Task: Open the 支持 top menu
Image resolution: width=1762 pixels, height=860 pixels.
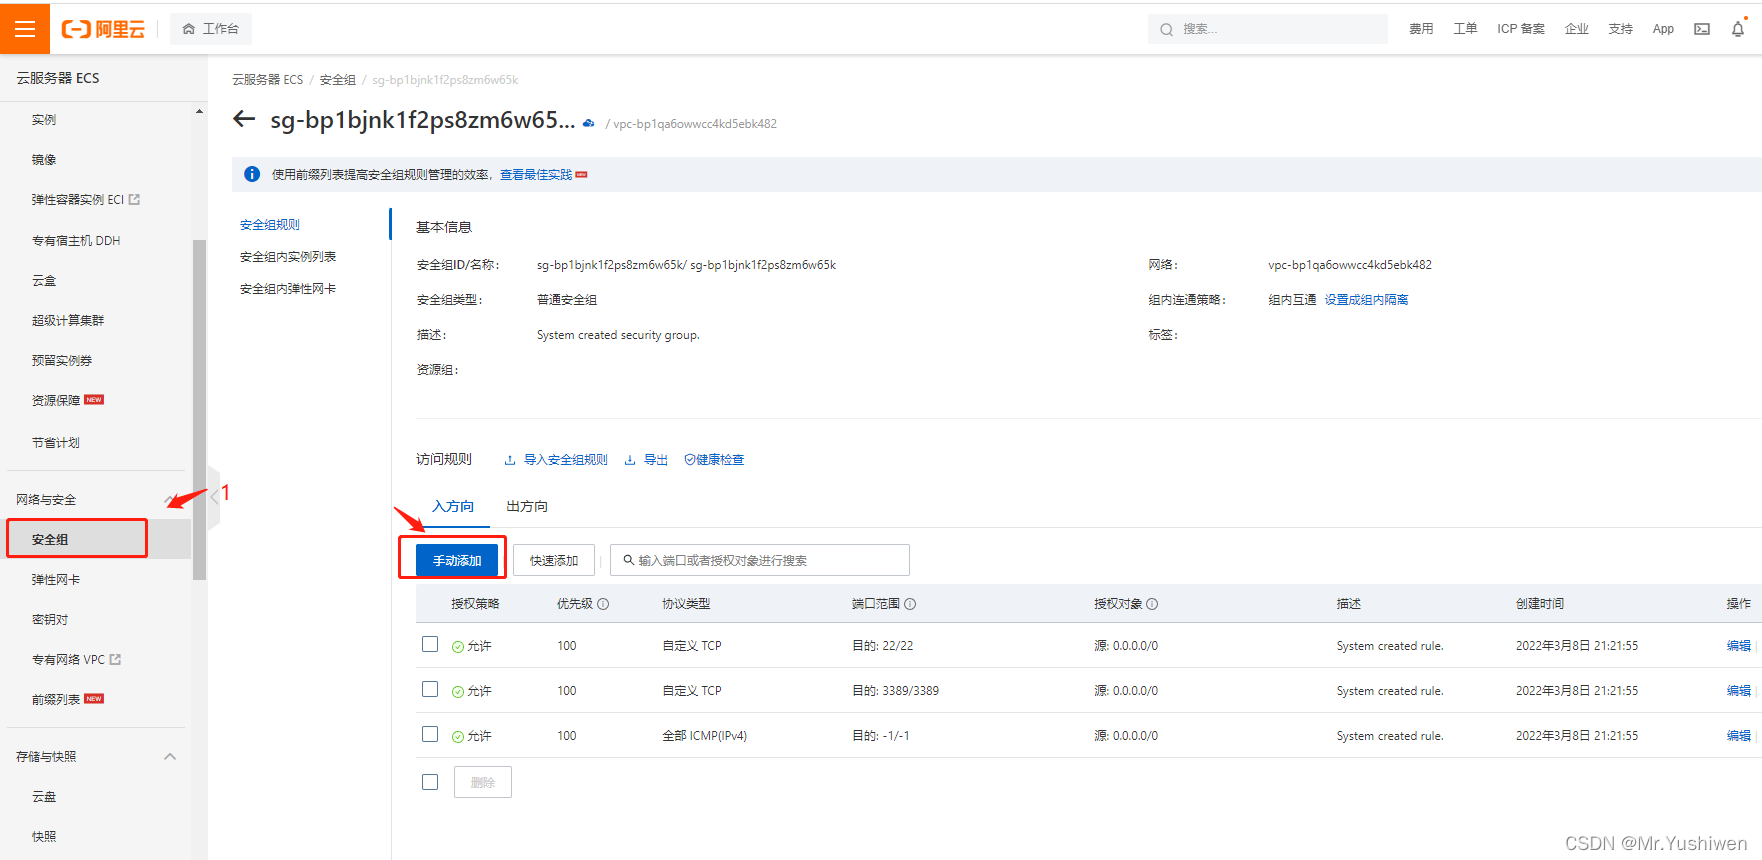Action: coord(1621,29)
